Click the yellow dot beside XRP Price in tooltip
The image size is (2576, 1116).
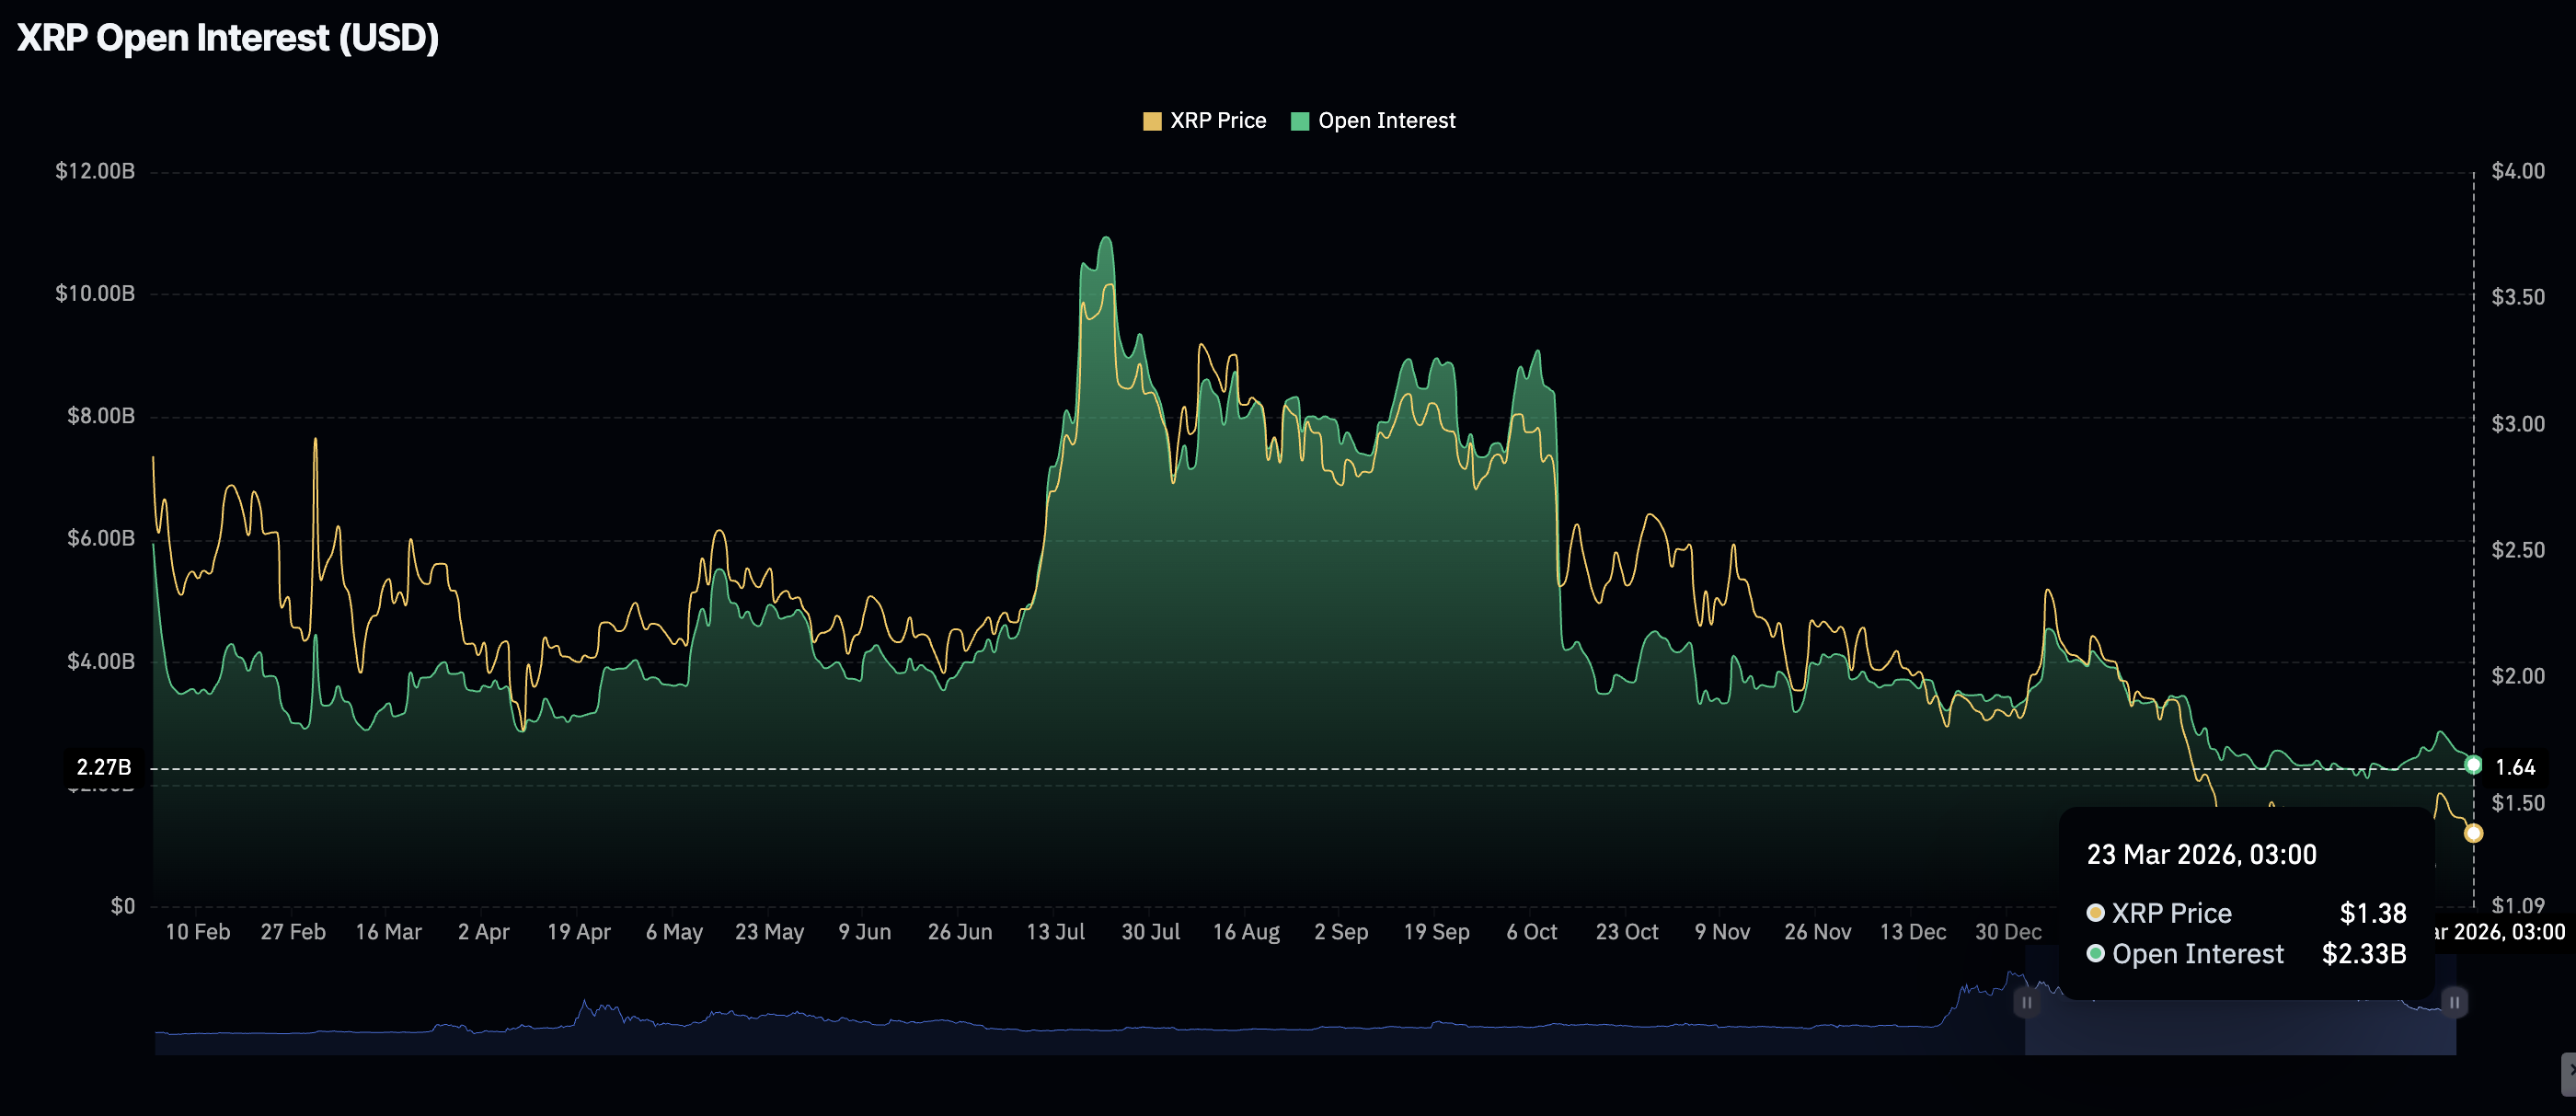(2095, 913)
